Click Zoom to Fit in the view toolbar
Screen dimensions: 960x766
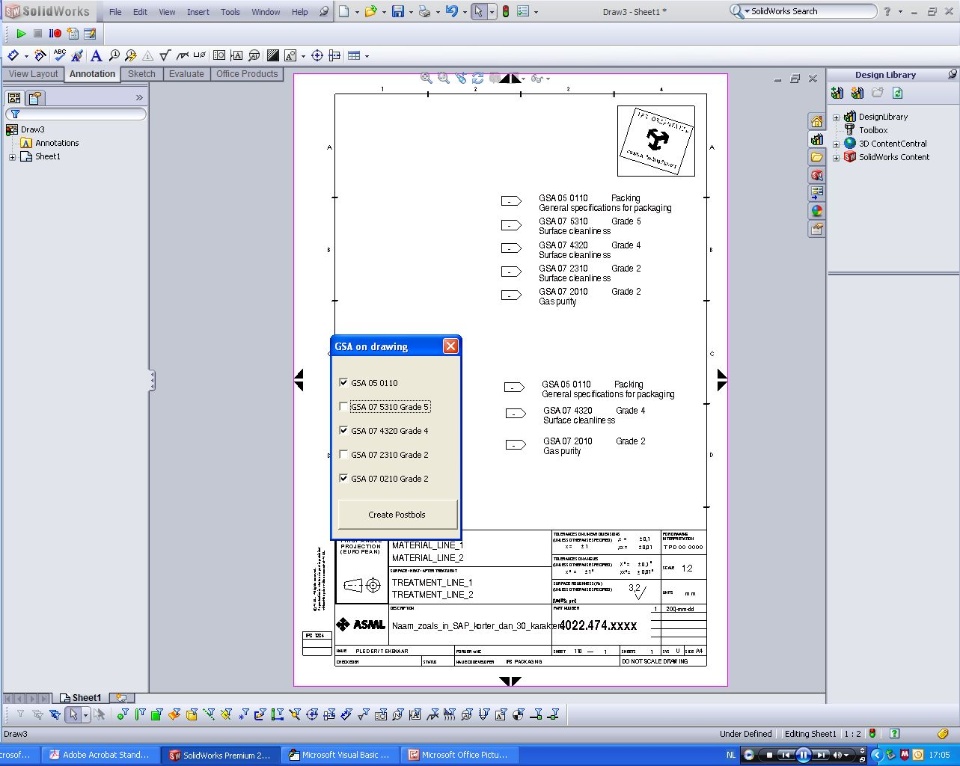426,78
